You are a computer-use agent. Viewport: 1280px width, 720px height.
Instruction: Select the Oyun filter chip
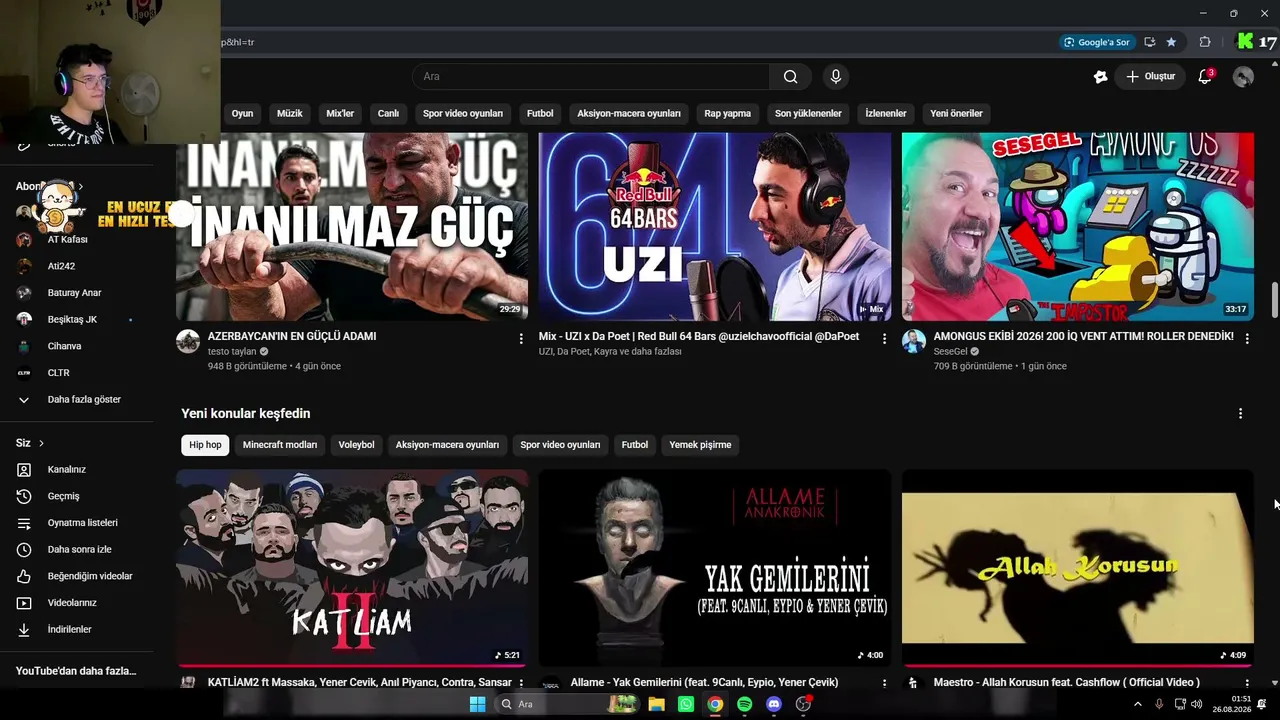pyautogui.click(x=243, y=114)
